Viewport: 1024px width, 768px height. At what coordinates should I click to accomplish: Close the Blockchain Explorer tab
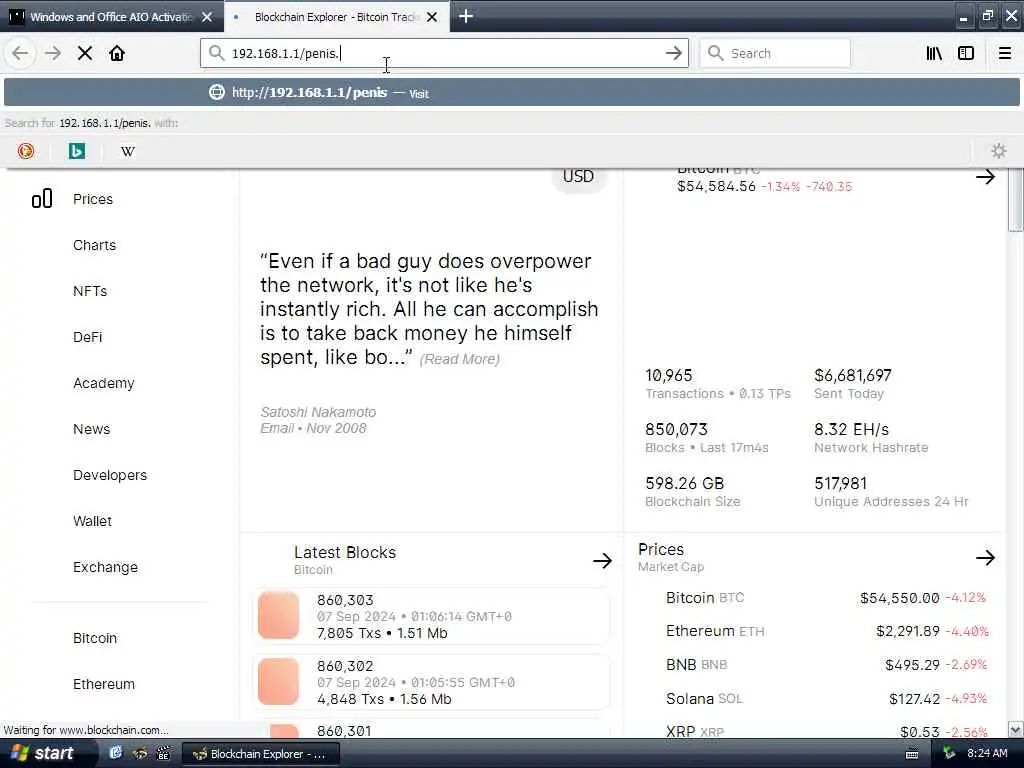coord(432,17)
